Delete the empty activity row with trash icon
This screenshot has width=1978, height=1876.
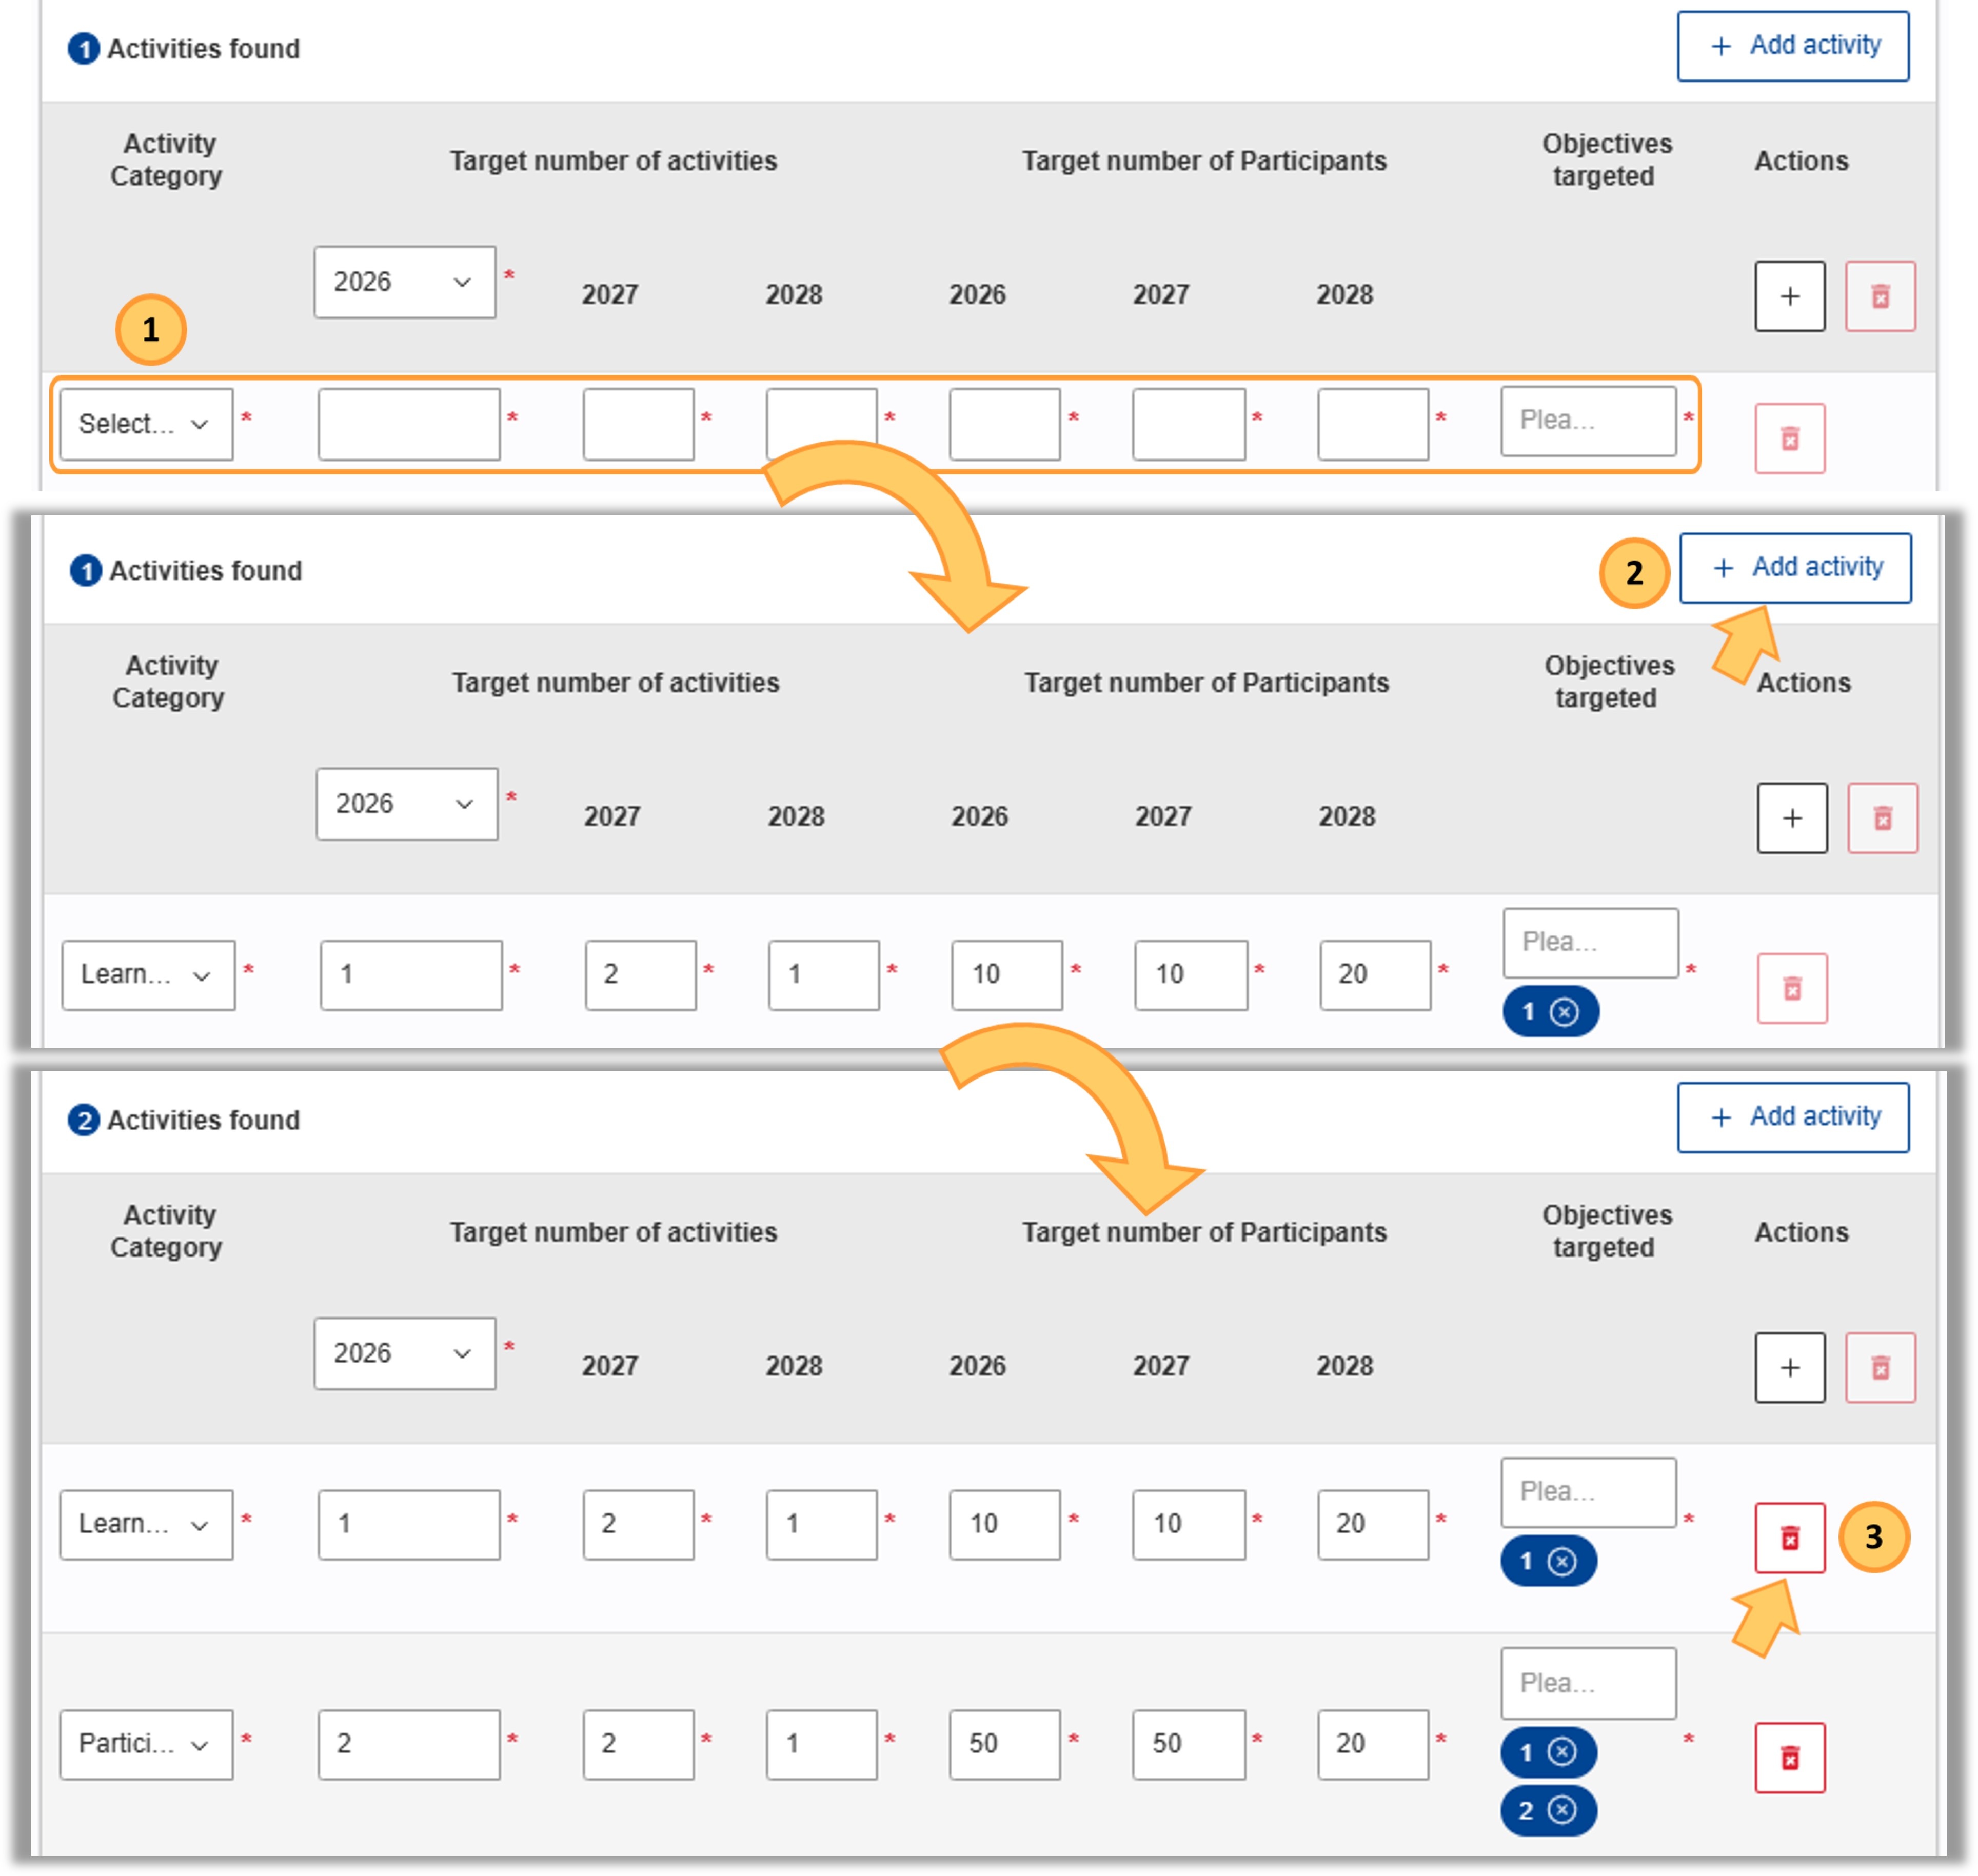tap(1789, 438)
